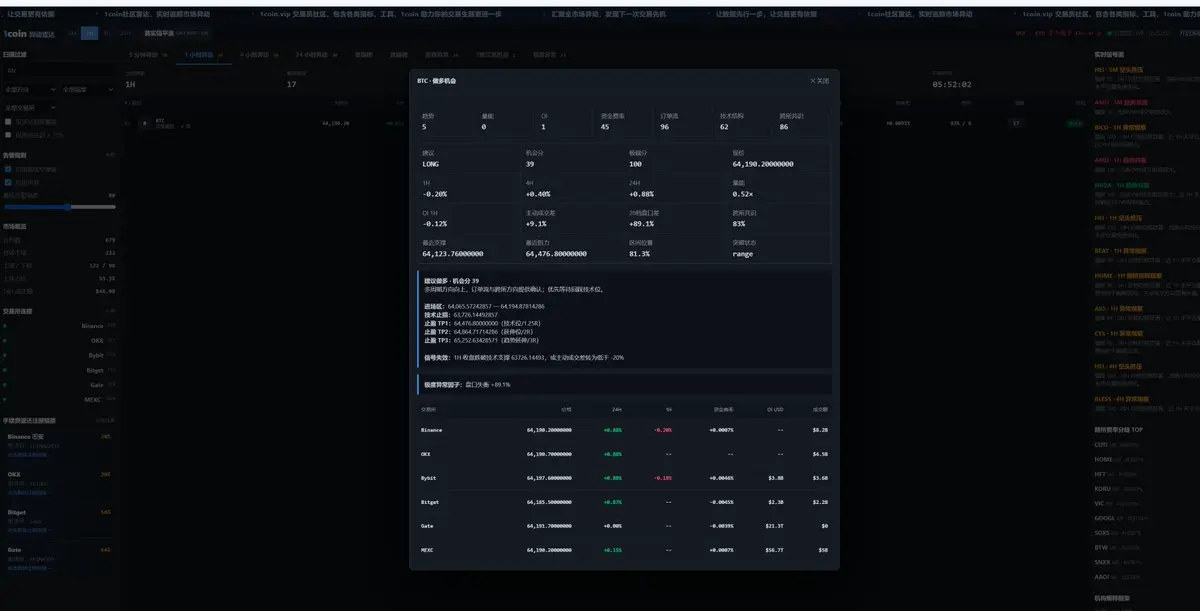This screenshot has width=1200, height=611.
Task: Click the MEXC row in the dialog exchange table
Action: pyautogui.click(x=624, y=550)
